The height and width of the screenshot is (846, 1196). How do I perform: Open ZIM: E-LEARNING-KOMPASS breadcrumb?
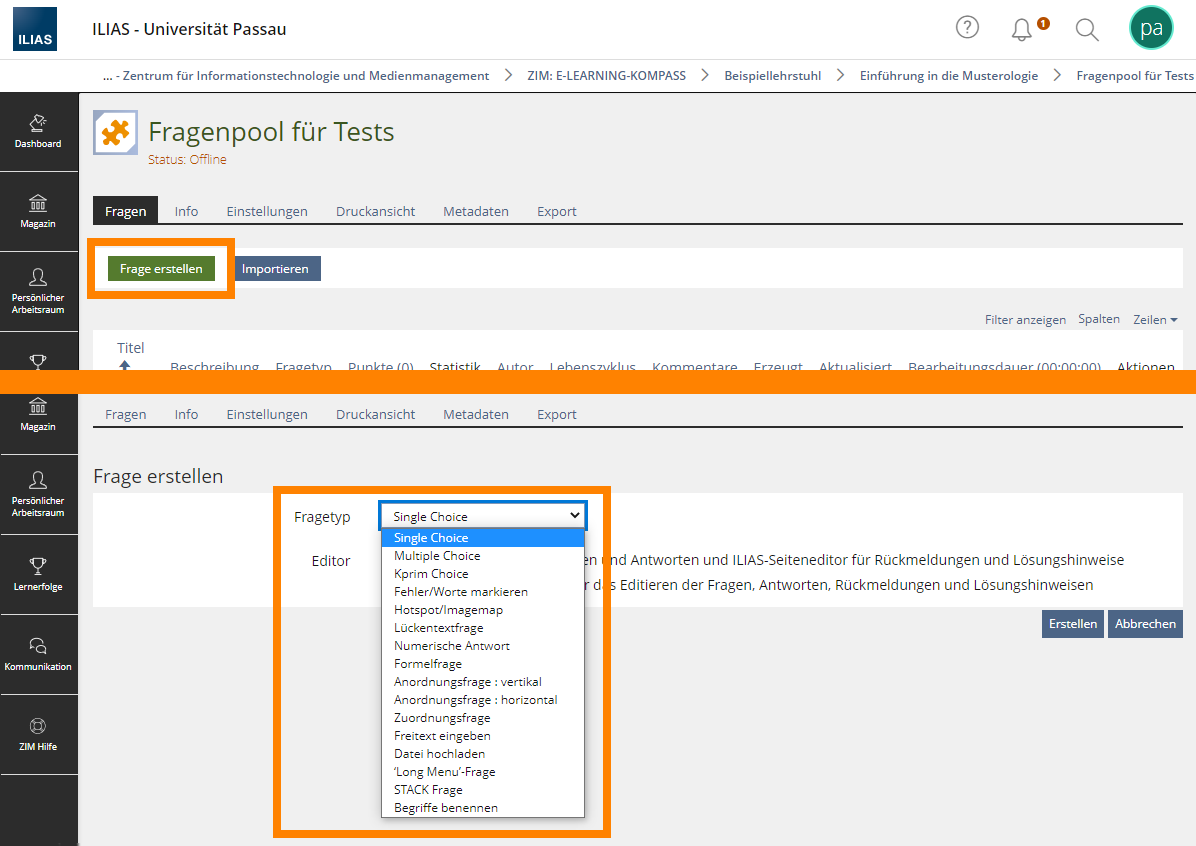pyautogui.click(x=606, y=76)
